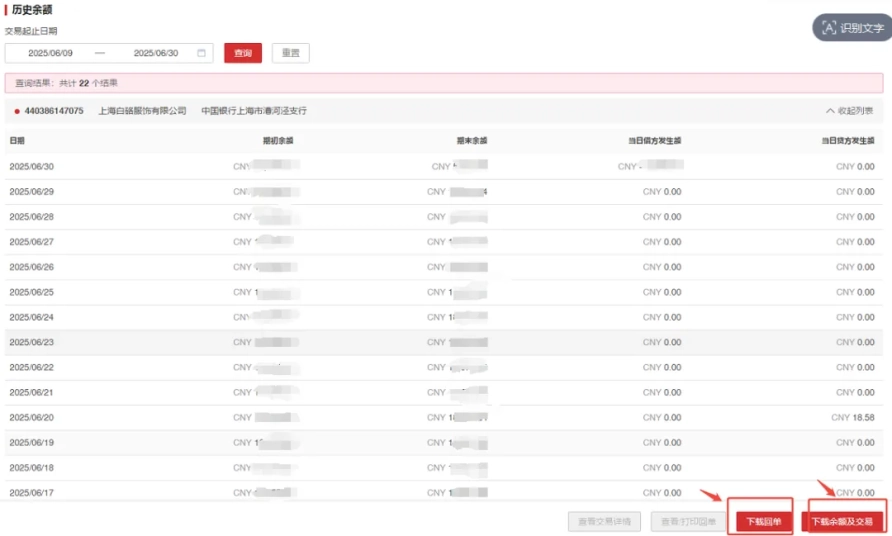The image size is (892, 536).
Task: Click the 查看/打印回单 button
Action: coord(684,521)
